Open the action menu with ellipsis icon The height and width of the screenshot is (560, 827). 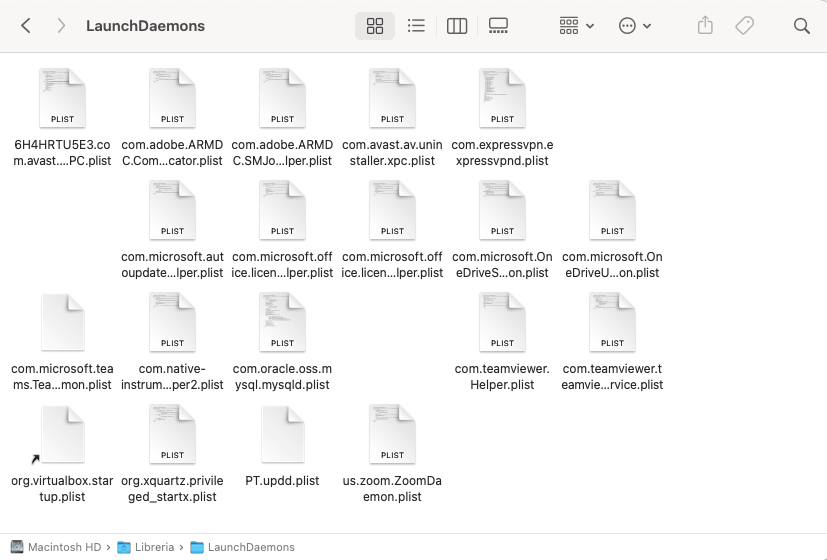point(634,25)
